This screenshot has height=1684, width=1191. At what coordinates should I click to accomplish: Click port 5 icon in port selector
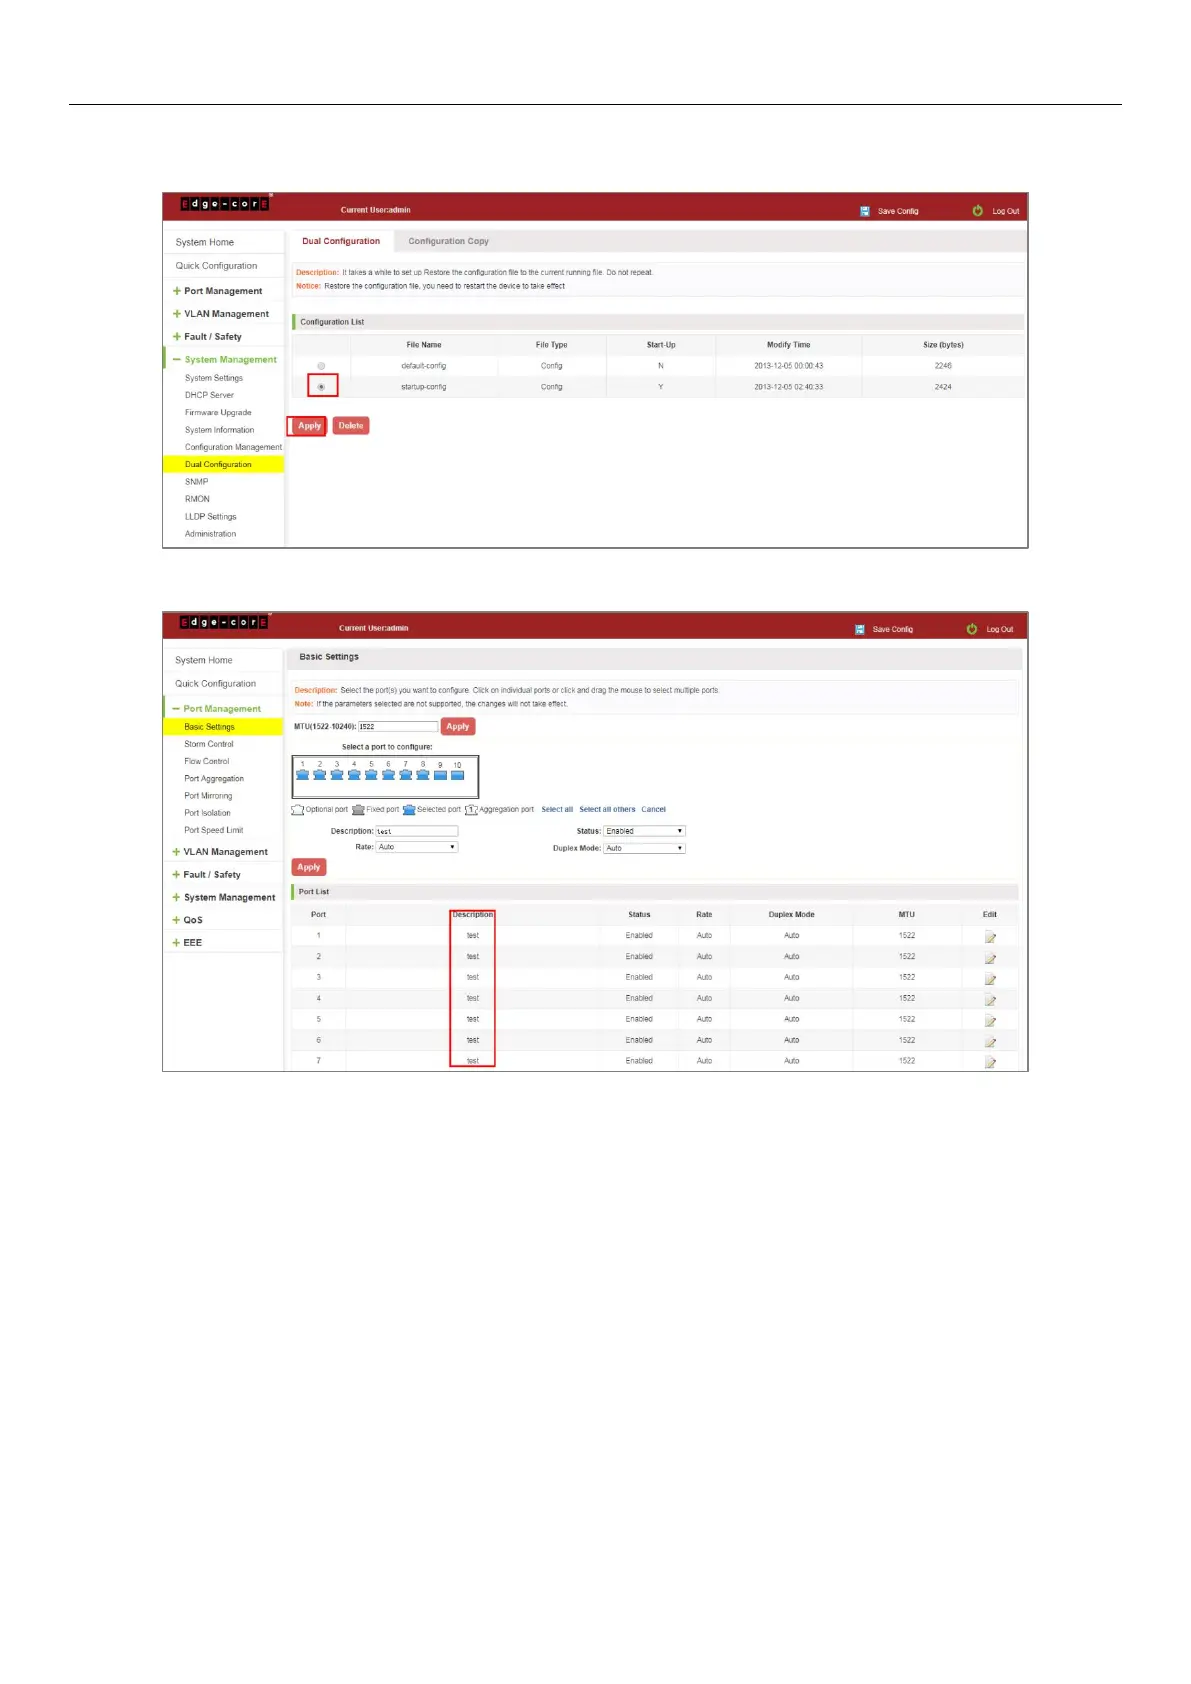tap(371, 774)
